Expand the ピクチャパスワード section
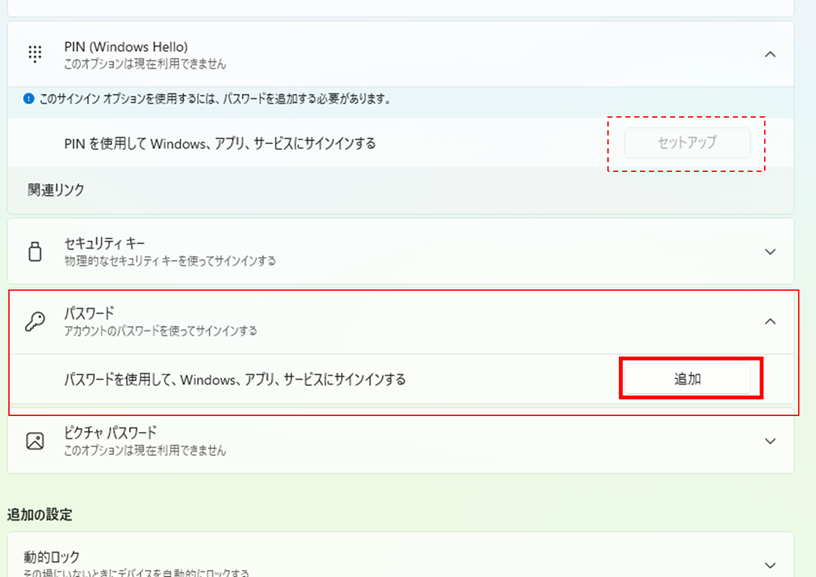This screenshot has width=816, height=577. 770,439
